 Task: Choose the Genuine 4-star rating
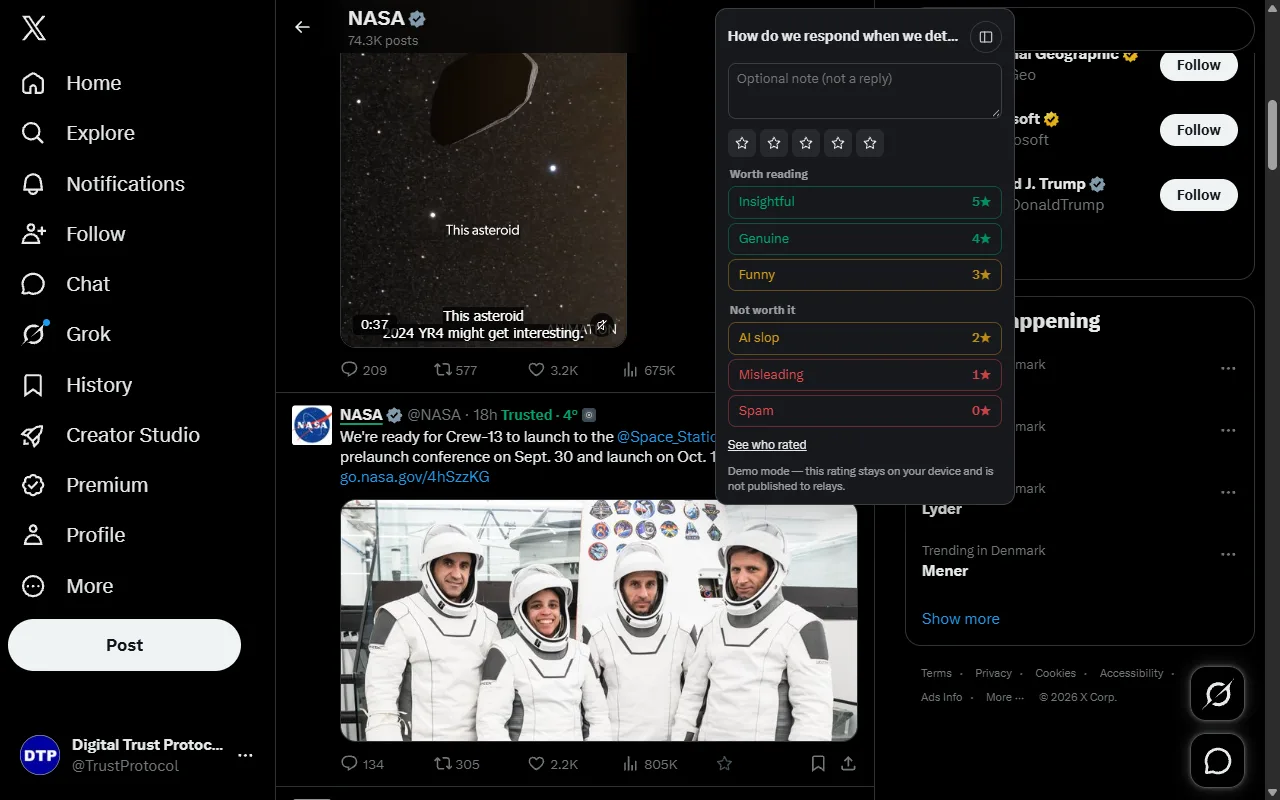[865, 239]
